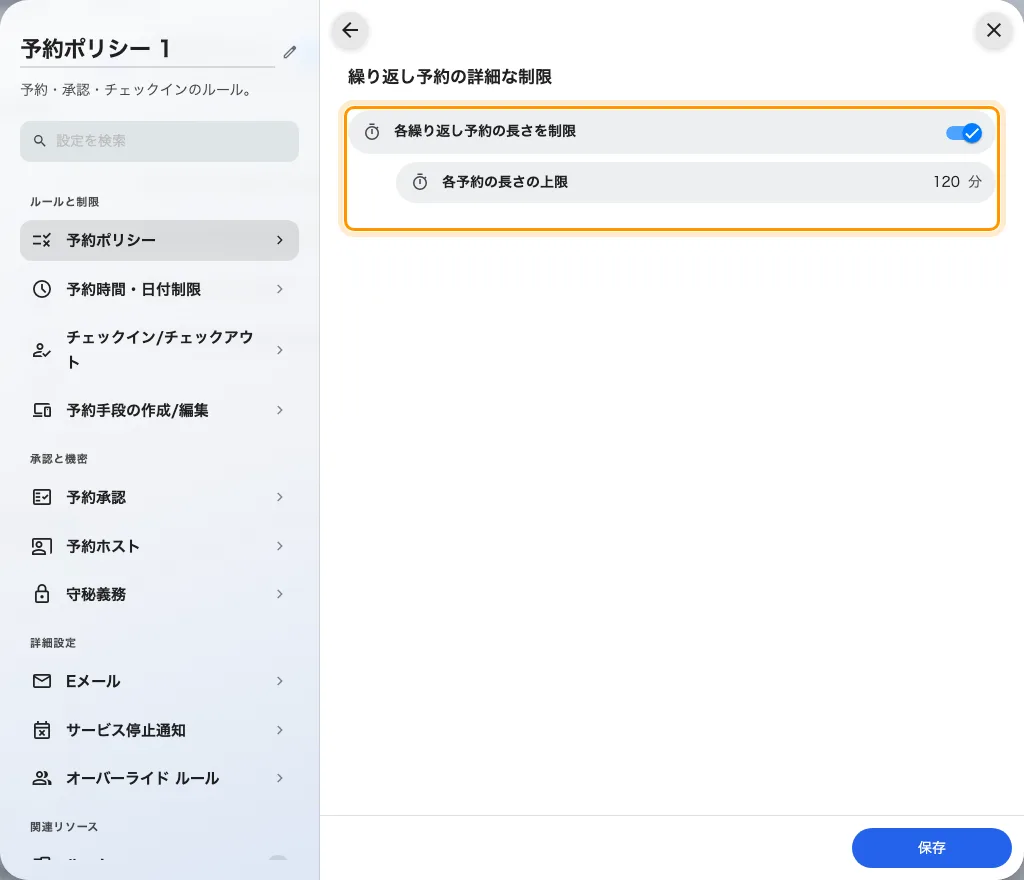This screenshot has width=1024, height=880.
Task: Expand chevron on サービス停止通知 row
Action: (x=280, y=730)
